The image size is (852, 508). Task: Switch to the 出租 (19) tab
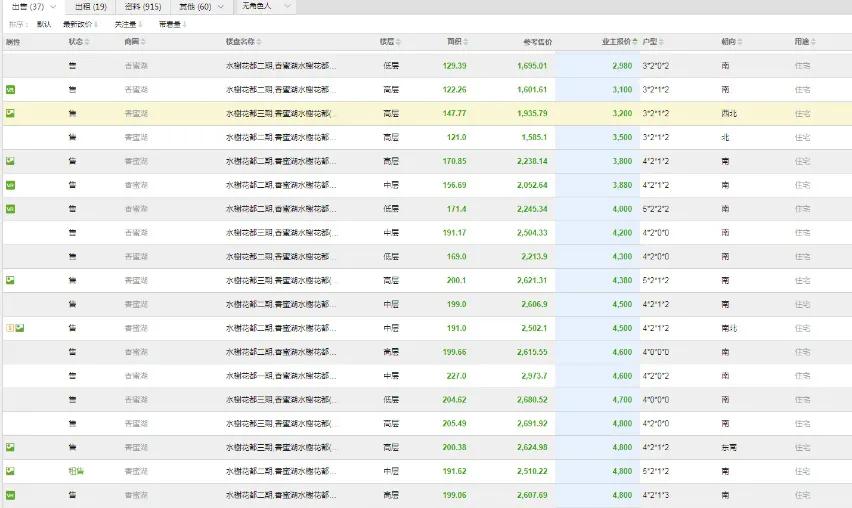[x=91, y=7]
